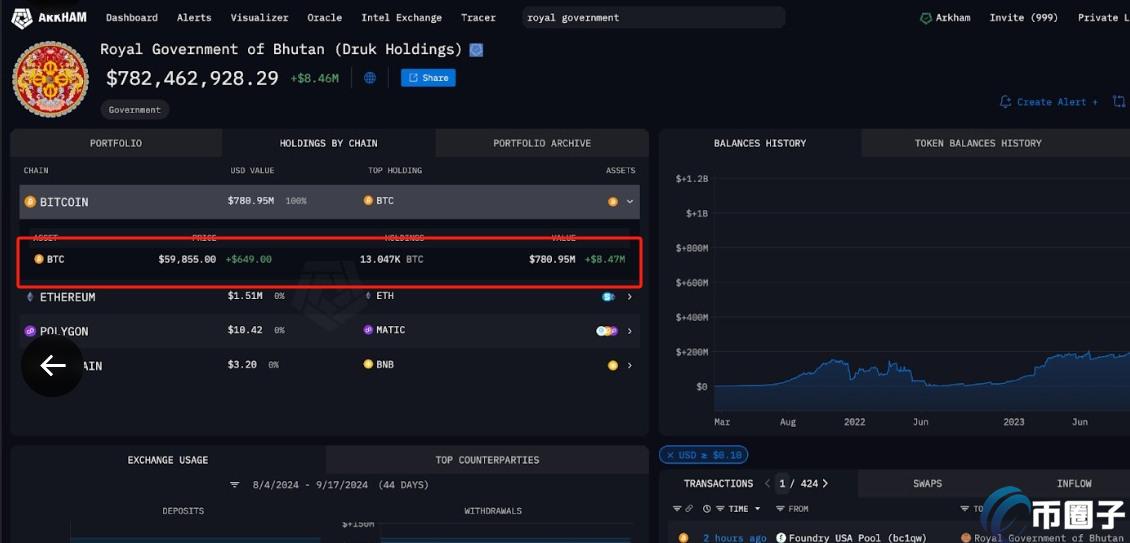The height and width of the screenshot is (543, 1130).
Task: Click the Government tag chip
Action: (135, 110)
